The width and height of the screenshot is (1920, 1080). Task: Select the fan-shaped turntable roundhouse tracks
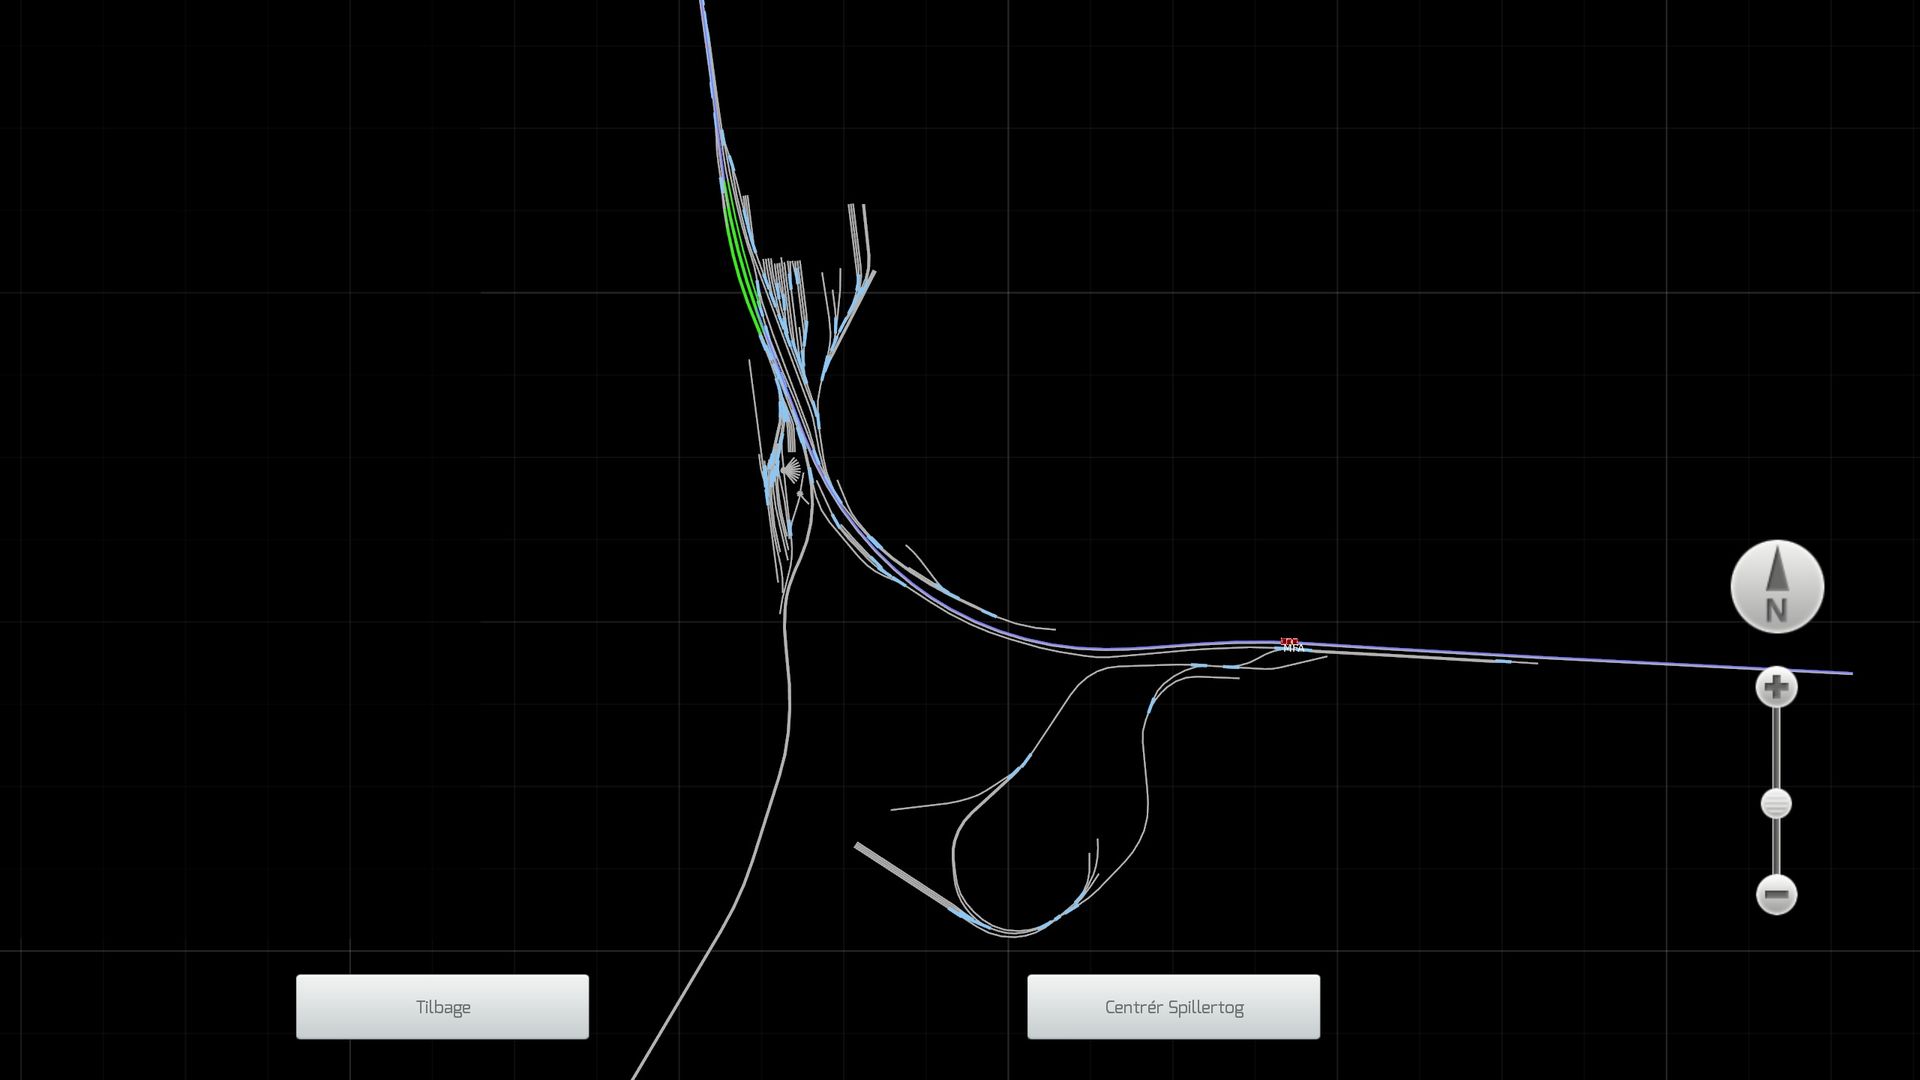pyautogui.click(x=791, y=469)
